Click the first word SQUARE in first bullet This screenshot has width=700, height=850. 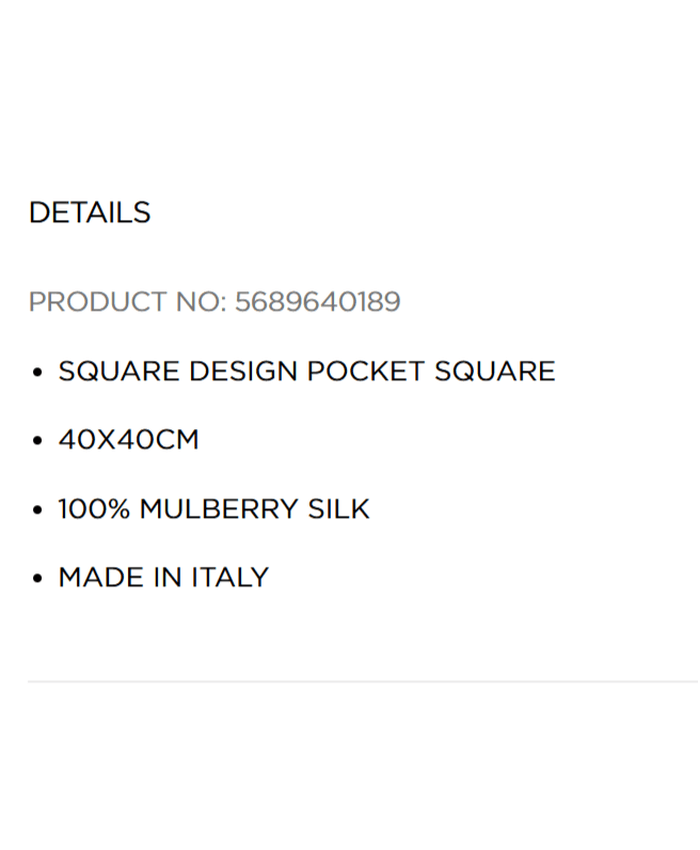click(119, 372)
